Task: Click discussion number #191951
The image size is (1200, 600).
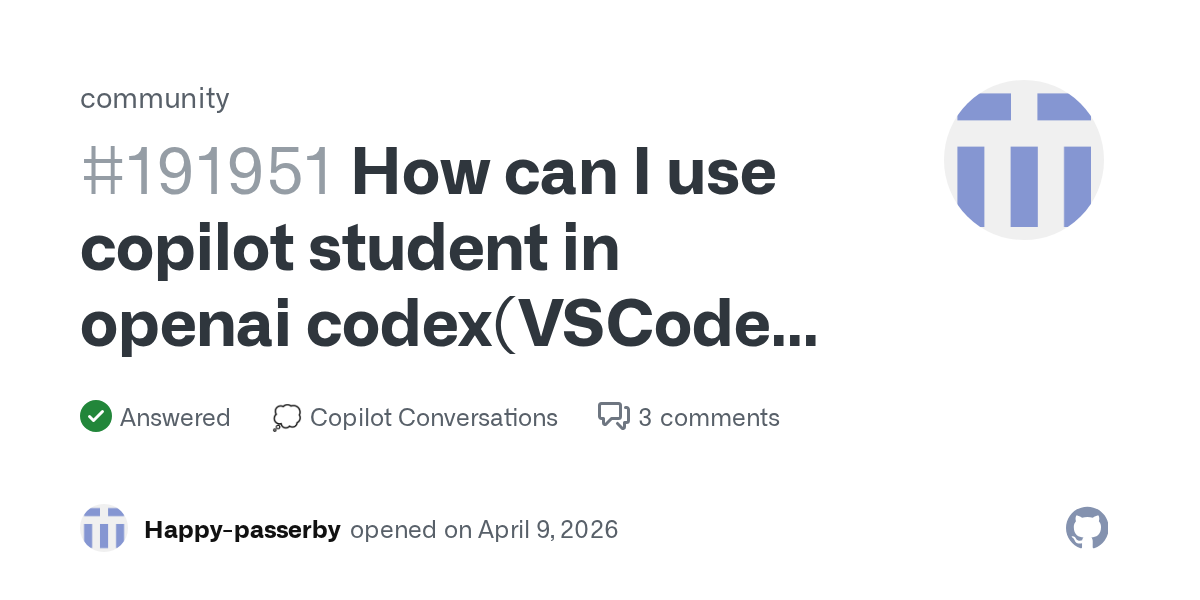Action: [207, 173]
